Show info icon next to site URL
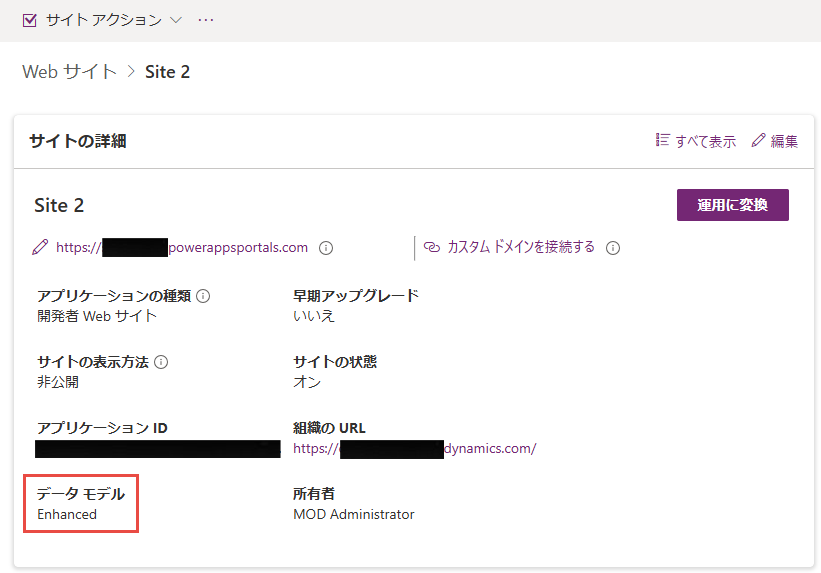Screen dimensions: 821x573 tap(326, 248)
